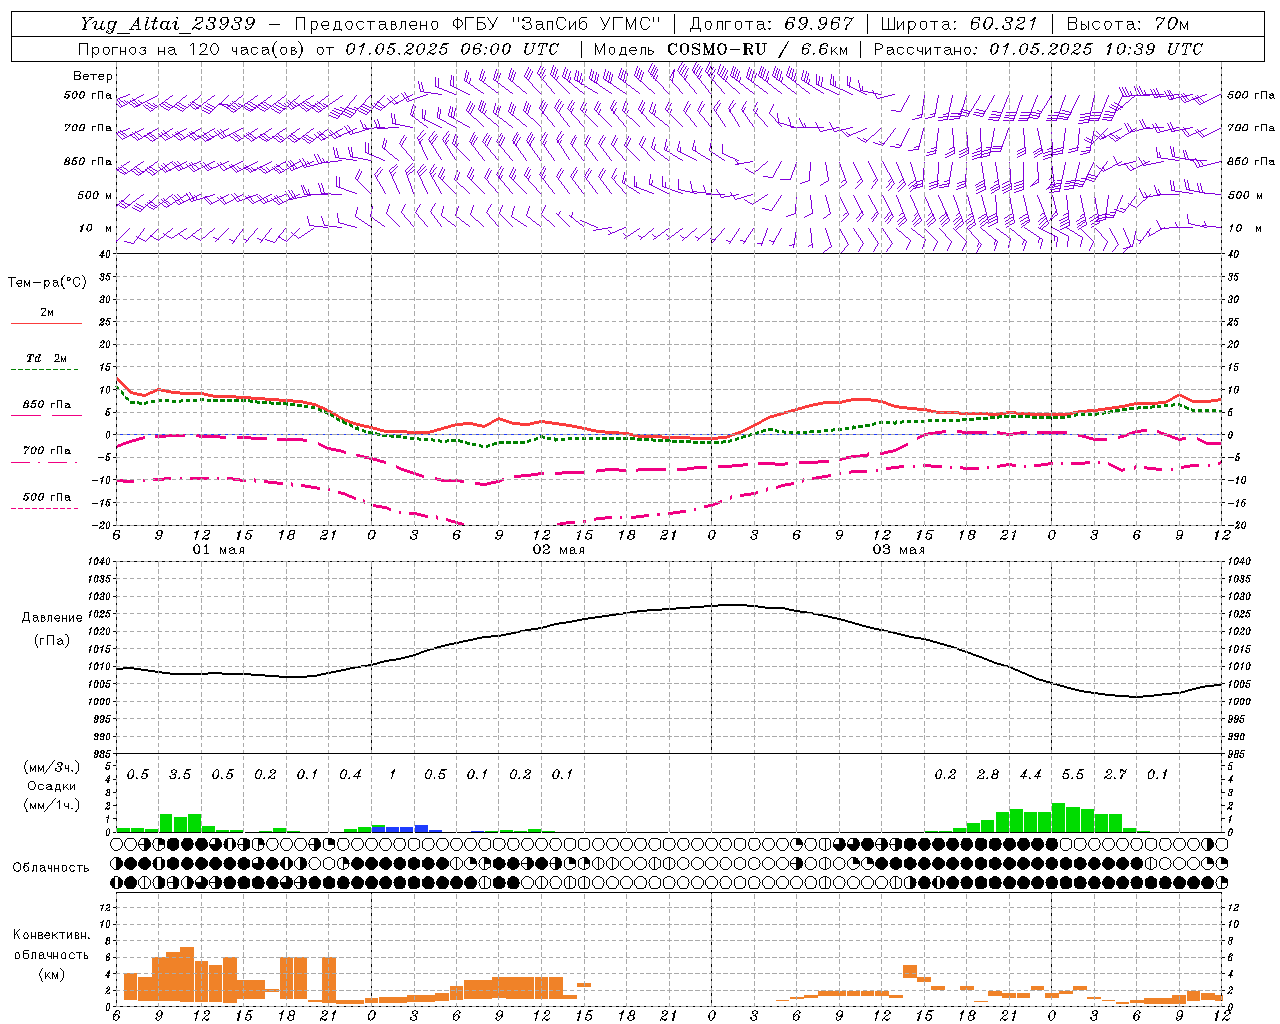The height and width of the screenshot is (1024, 1280).
Task: Click the red 2м temperature legend line
Action: [46, 324]
